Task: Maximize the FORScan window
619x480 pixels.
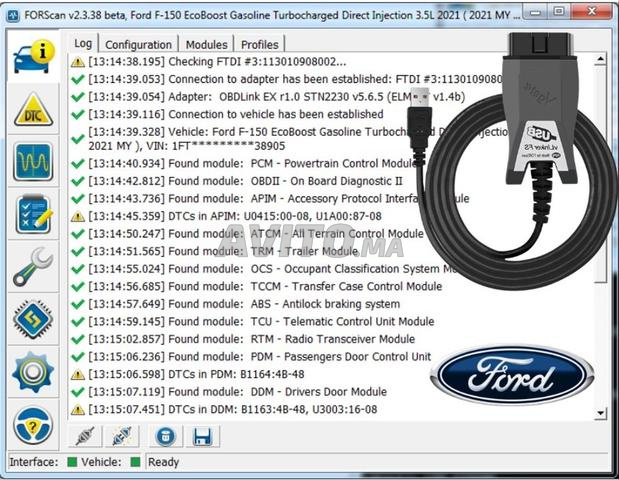Action: [x=558, y=12]
